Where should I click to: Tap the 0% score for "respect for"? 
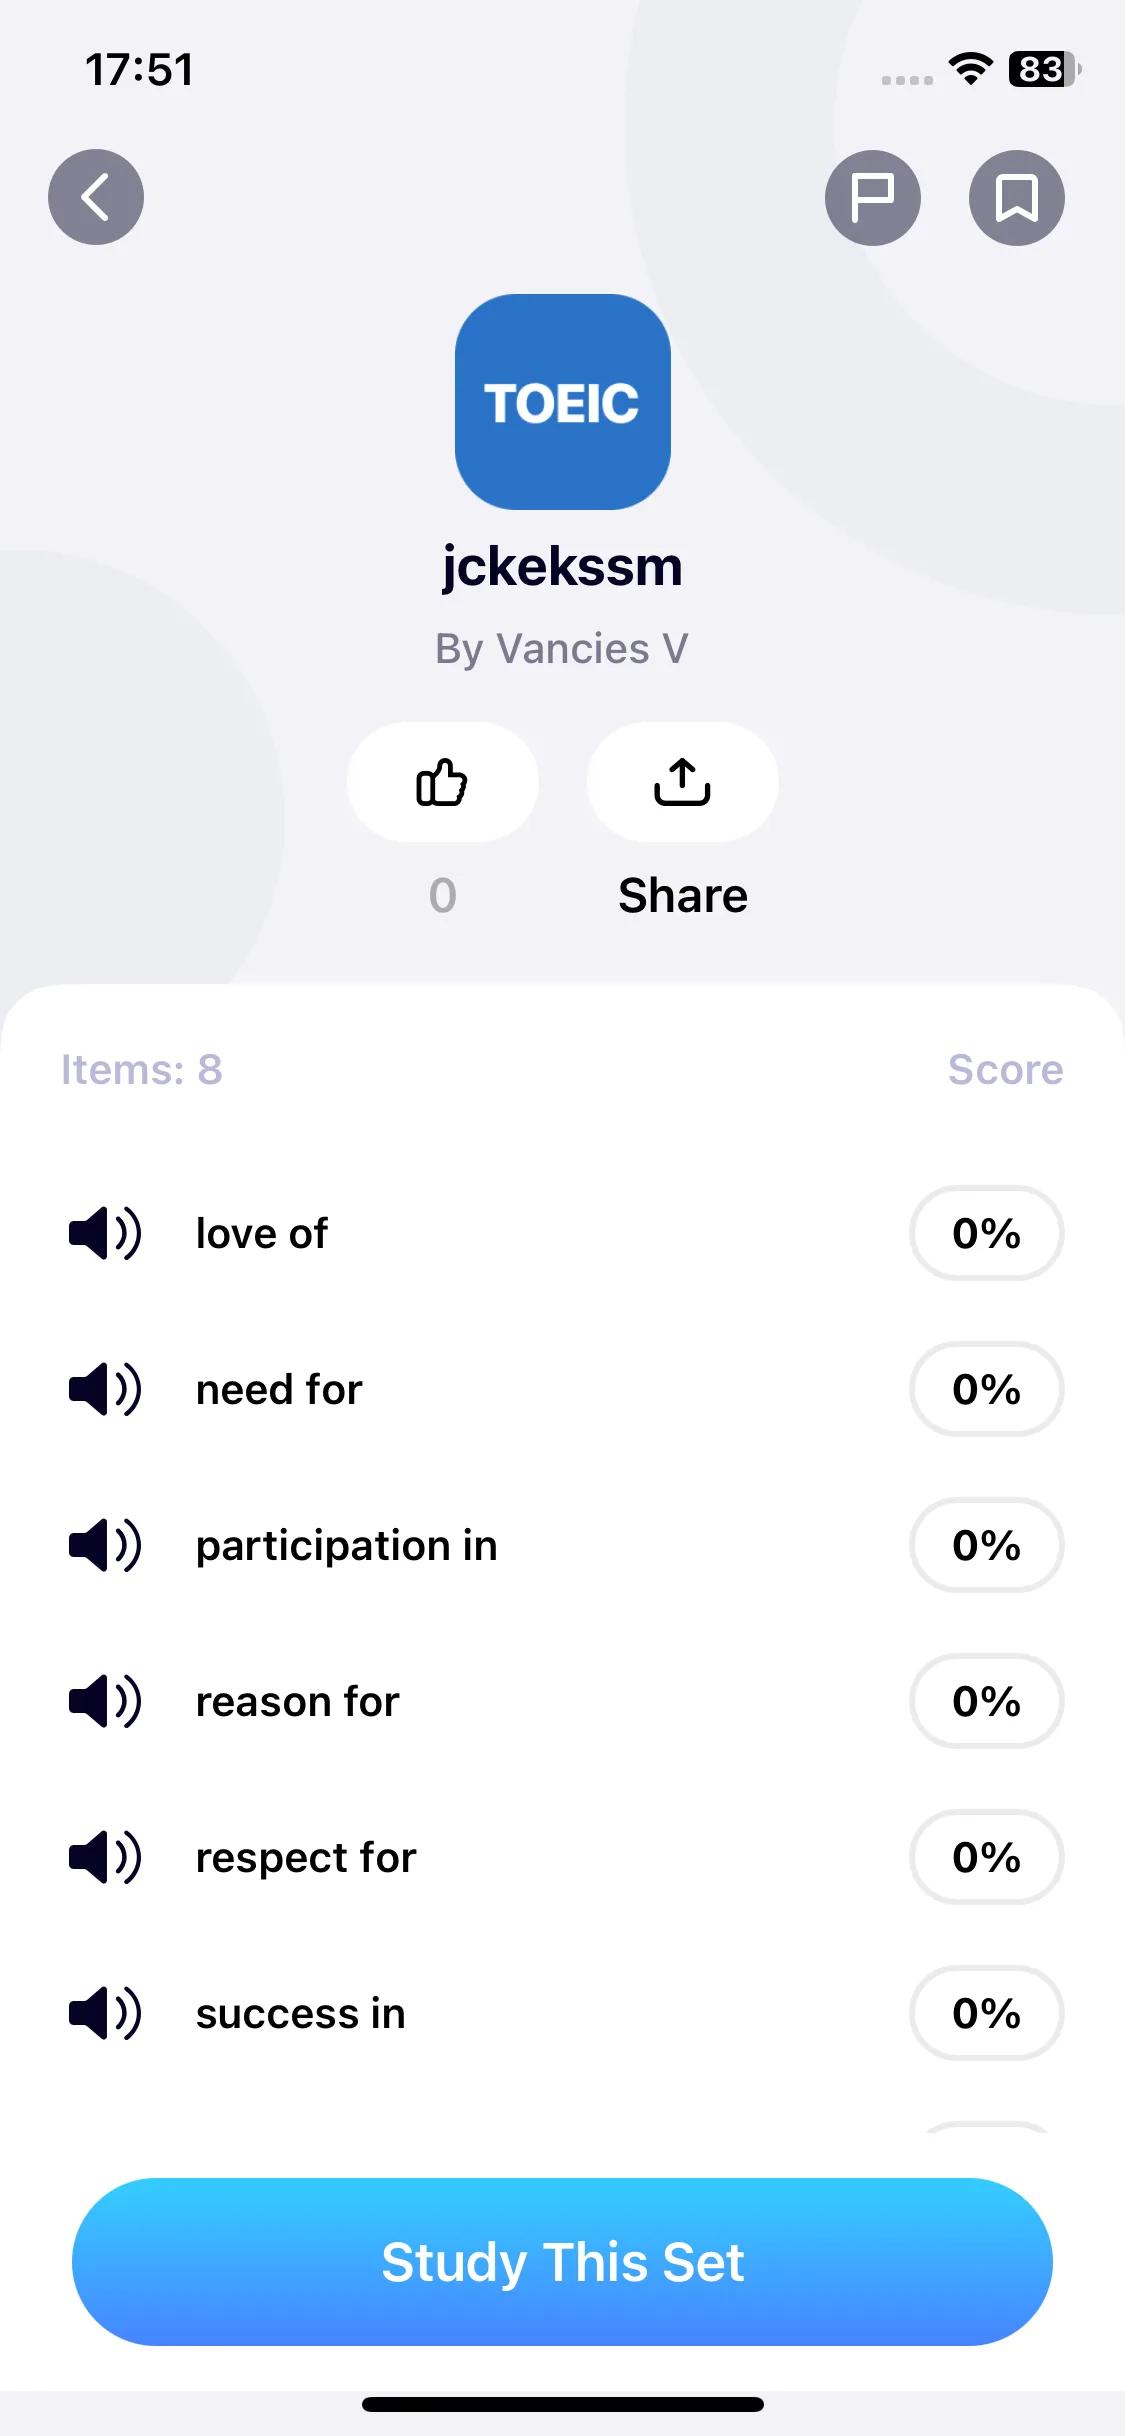(986, 1857)
